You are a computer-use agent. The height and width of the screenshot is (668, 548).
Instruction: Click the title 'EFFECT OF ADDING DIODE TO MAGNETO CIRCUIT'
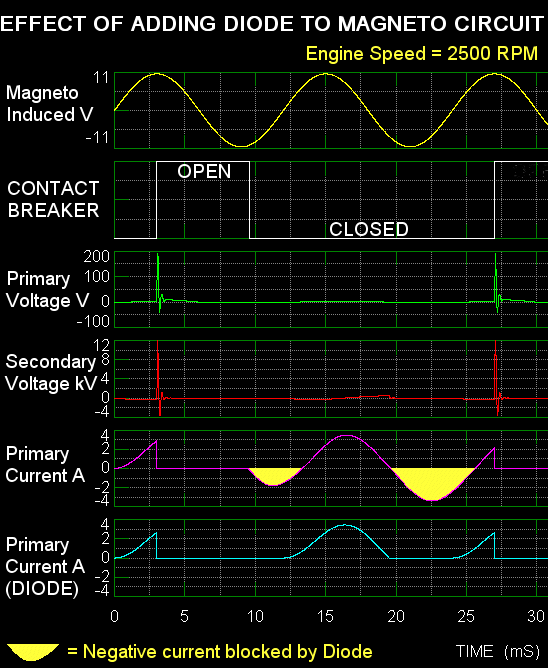(x=272, y=23)
